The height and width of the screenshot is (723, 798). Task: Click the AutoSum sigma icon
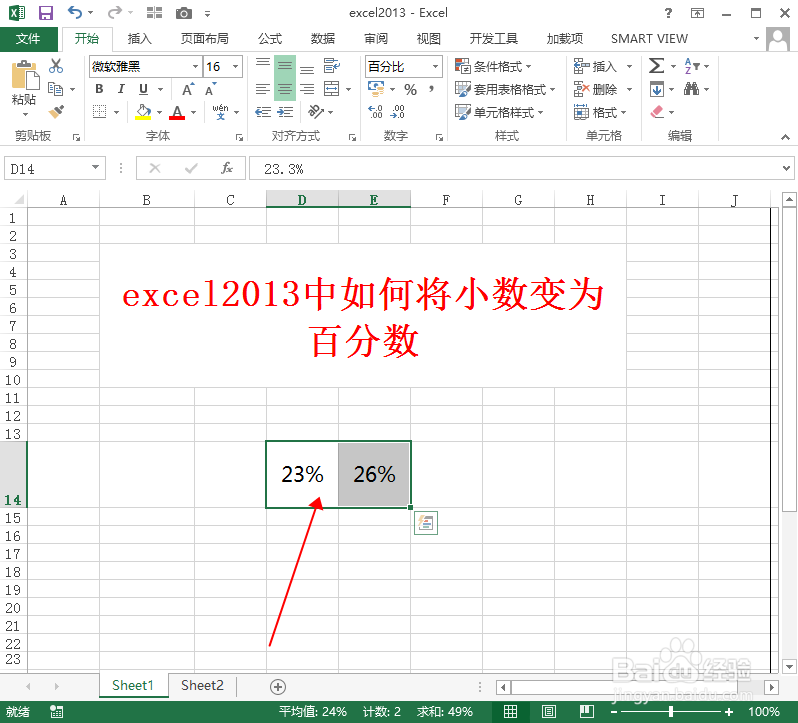tap(657, 66)
